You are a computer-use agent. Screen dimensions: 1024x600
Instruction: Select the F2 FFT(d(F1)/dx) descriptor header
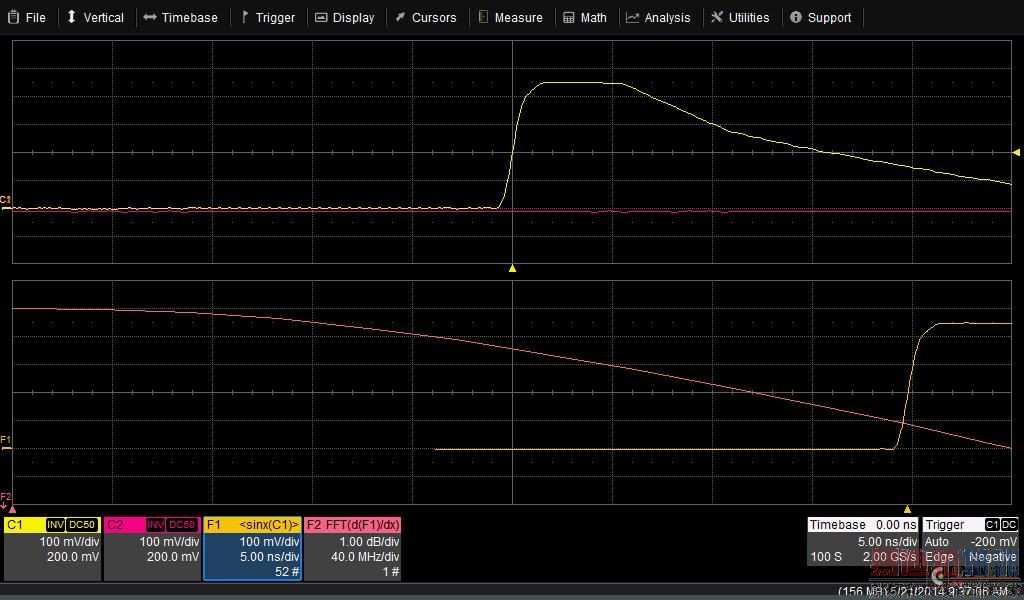tap(352, 525)
